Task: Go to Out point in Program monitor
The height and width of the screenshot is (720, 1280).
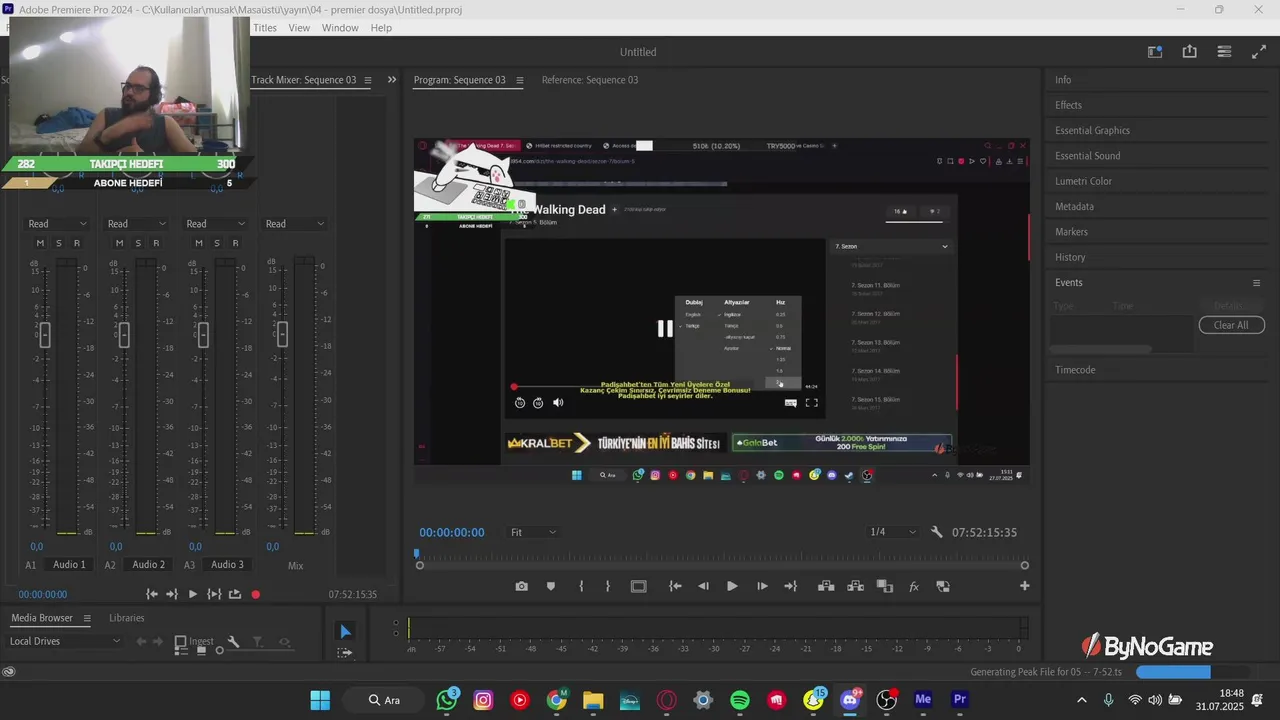Action: pos(790,587)
